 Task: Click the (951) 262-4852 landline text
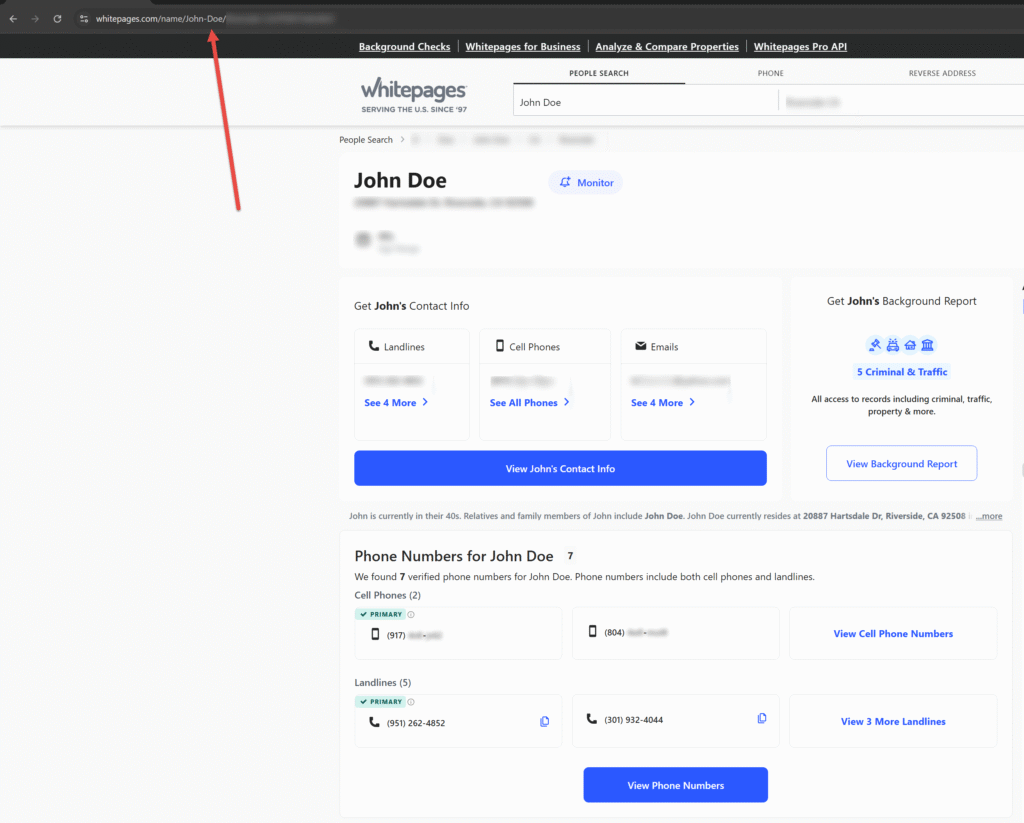tap(416, 723)
